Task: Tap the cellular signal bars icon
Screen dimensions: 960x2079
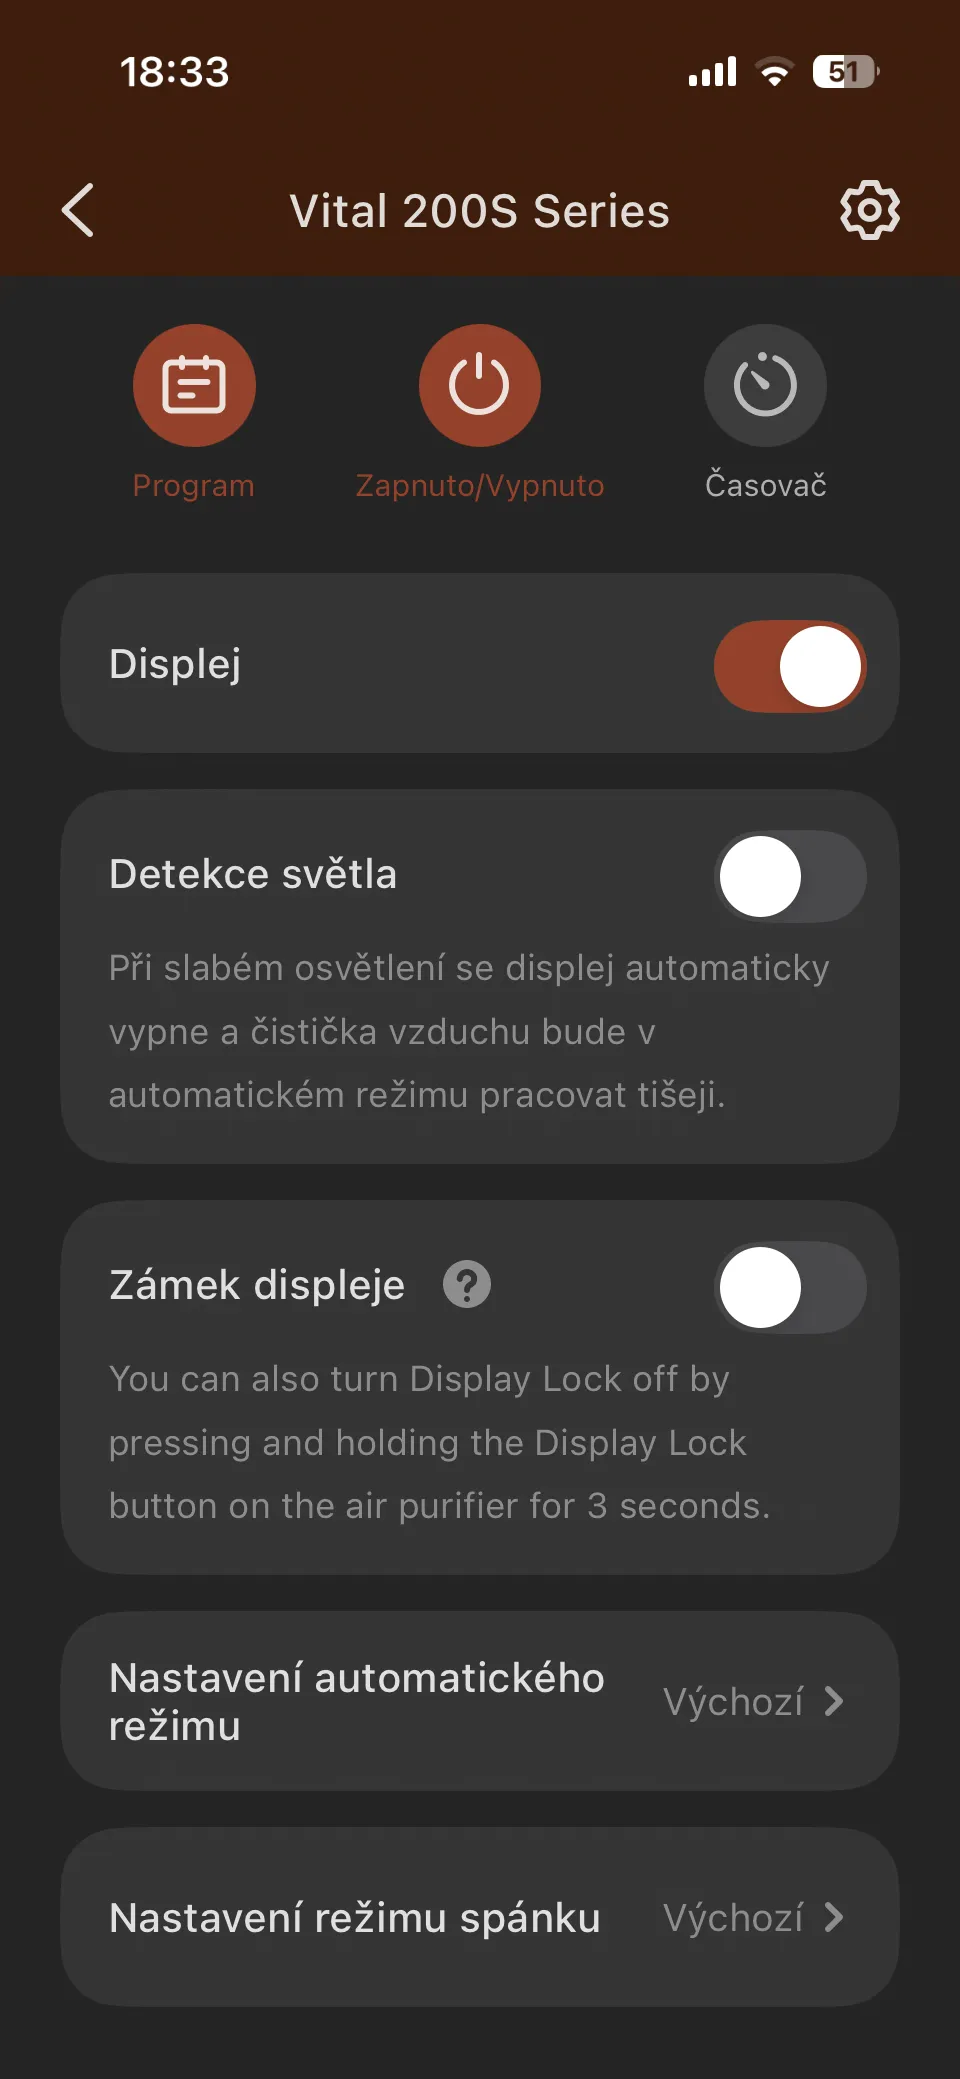Action: pyautogui.click(x=712, y=72)
